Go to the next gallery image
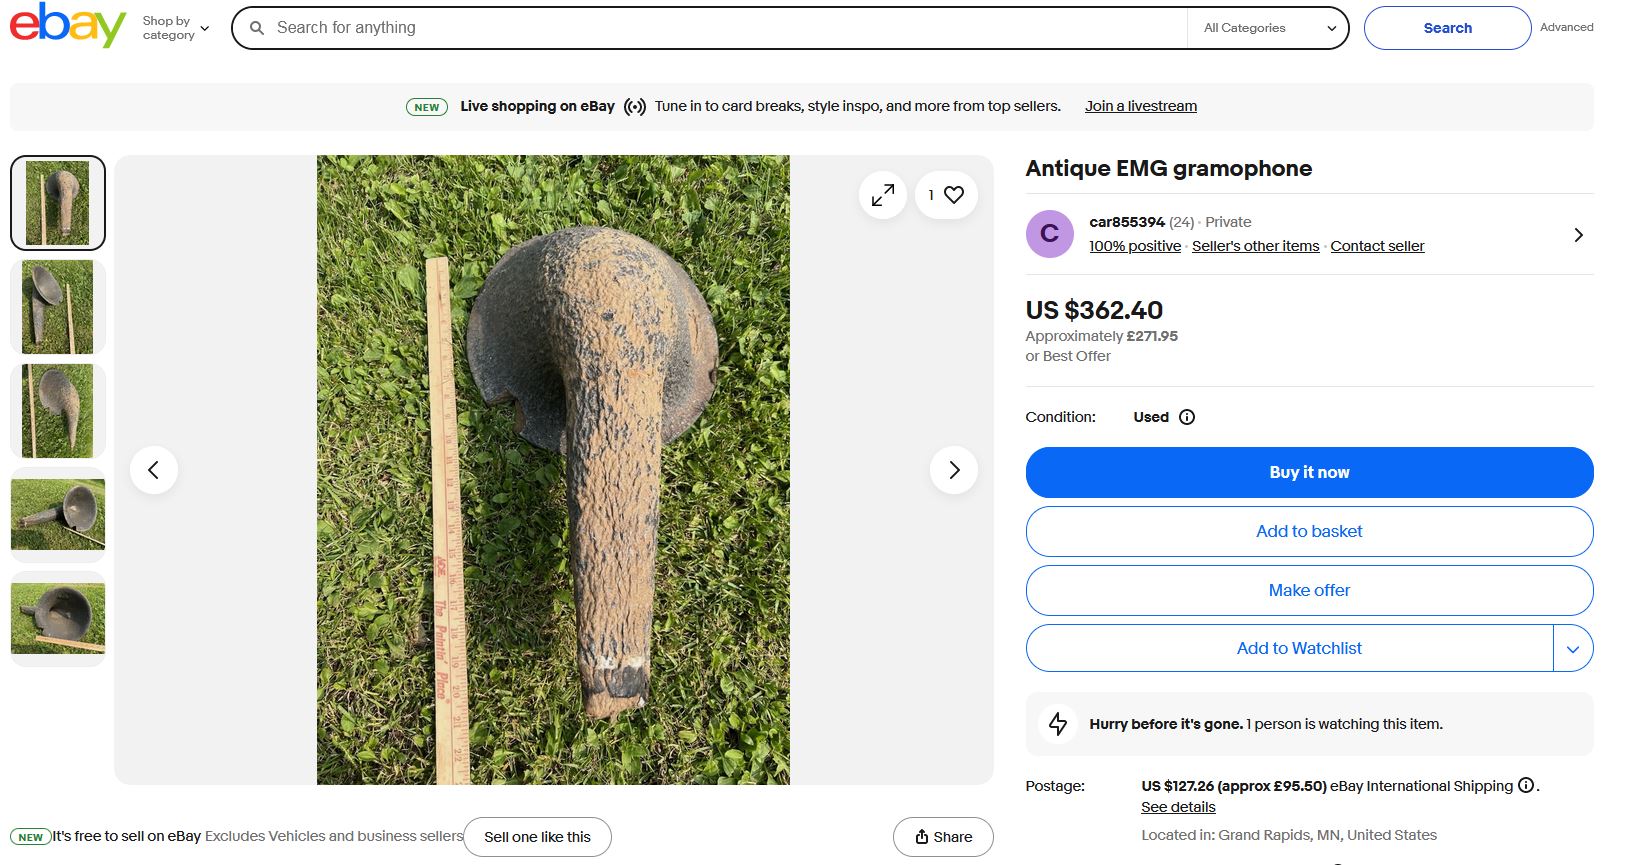This screenshot has height=865, width=1635. (x=953, y=470)
